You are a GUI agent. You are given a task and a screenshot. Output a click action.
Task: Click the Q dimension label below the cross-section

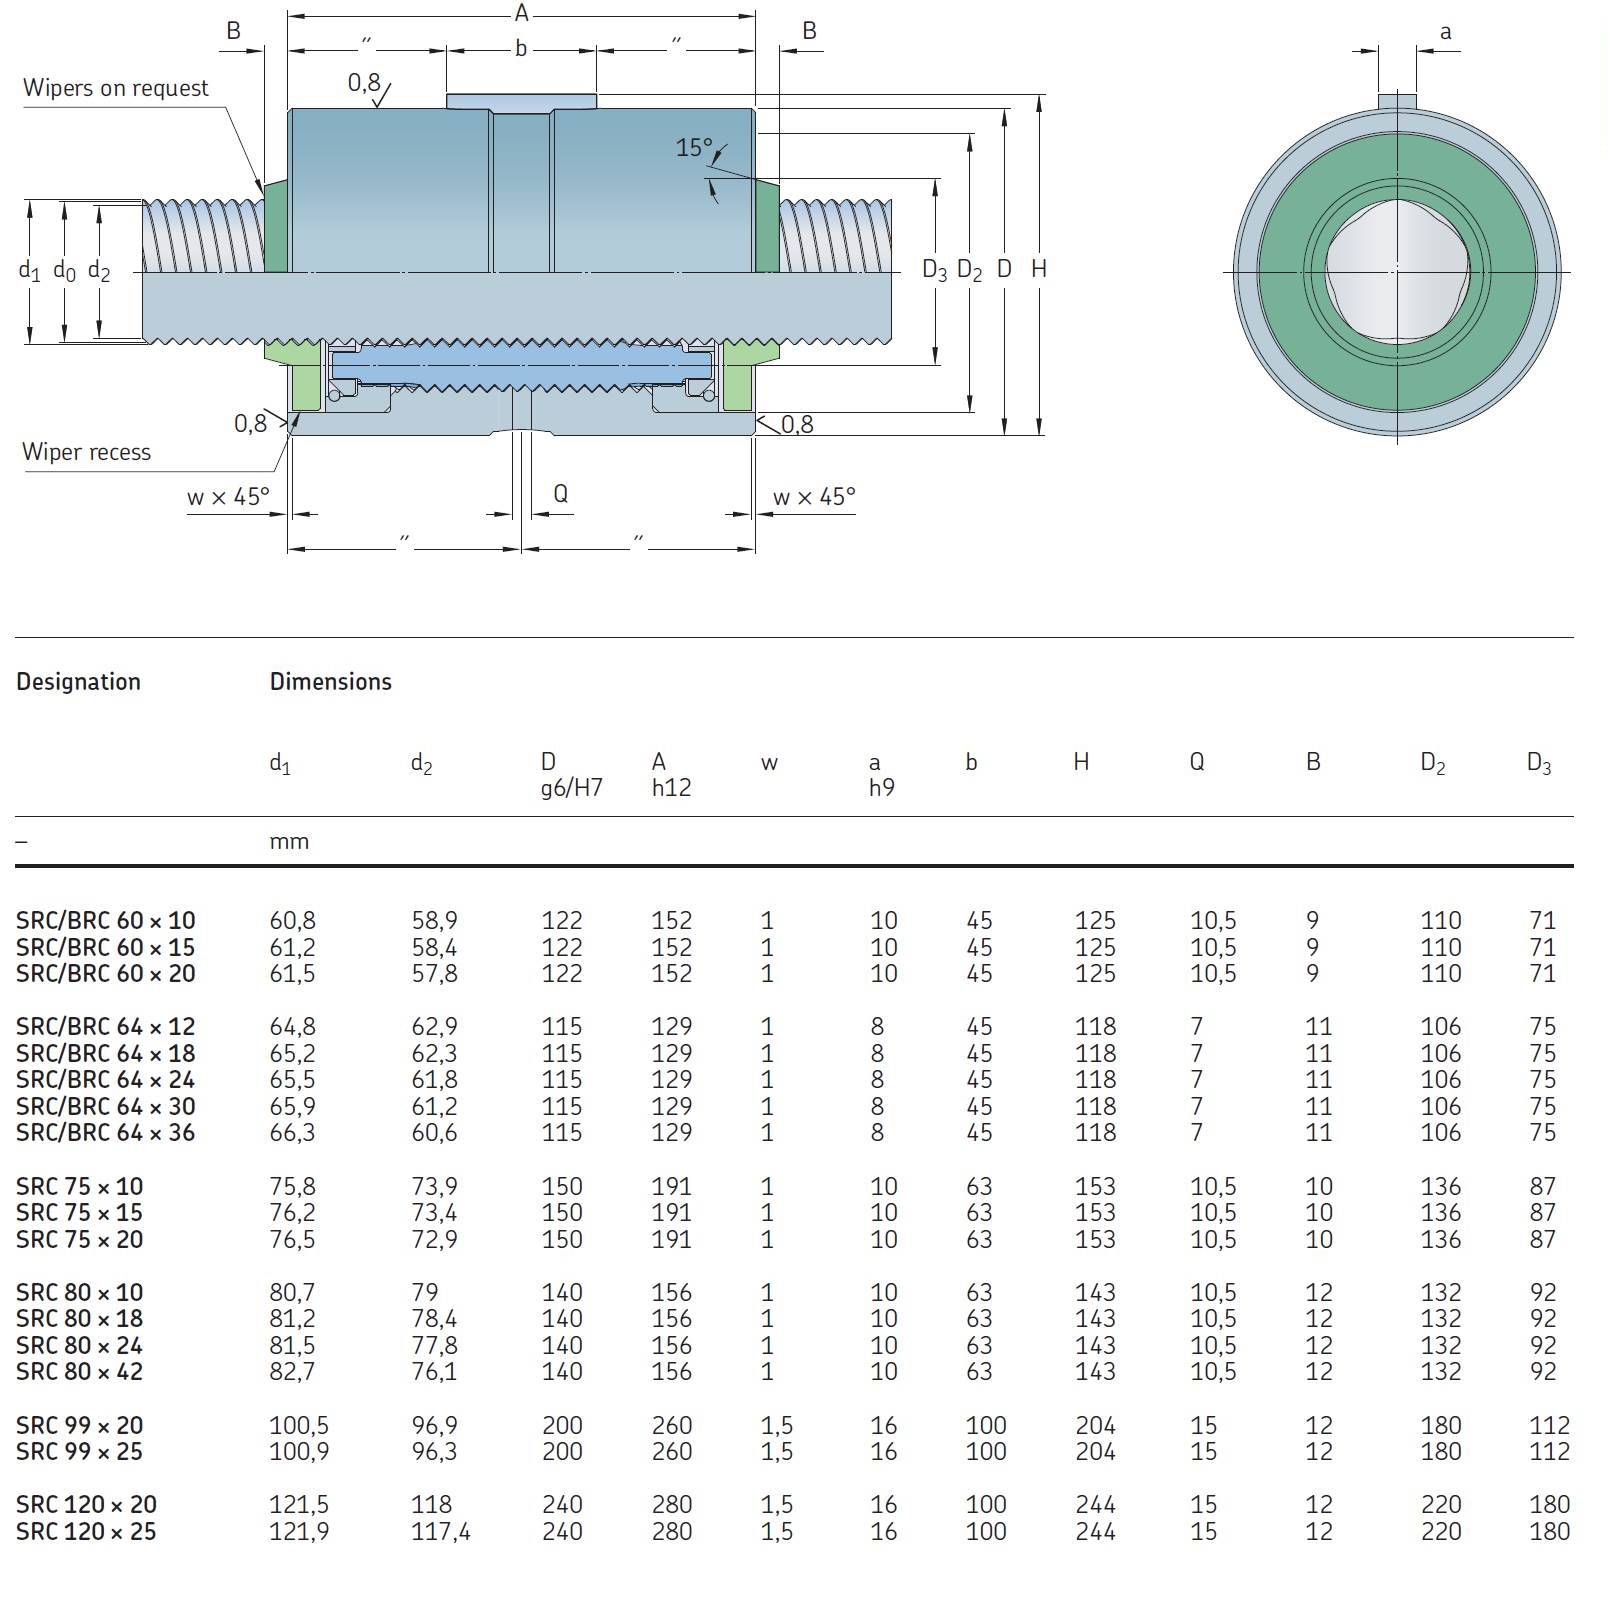[560, 493]
